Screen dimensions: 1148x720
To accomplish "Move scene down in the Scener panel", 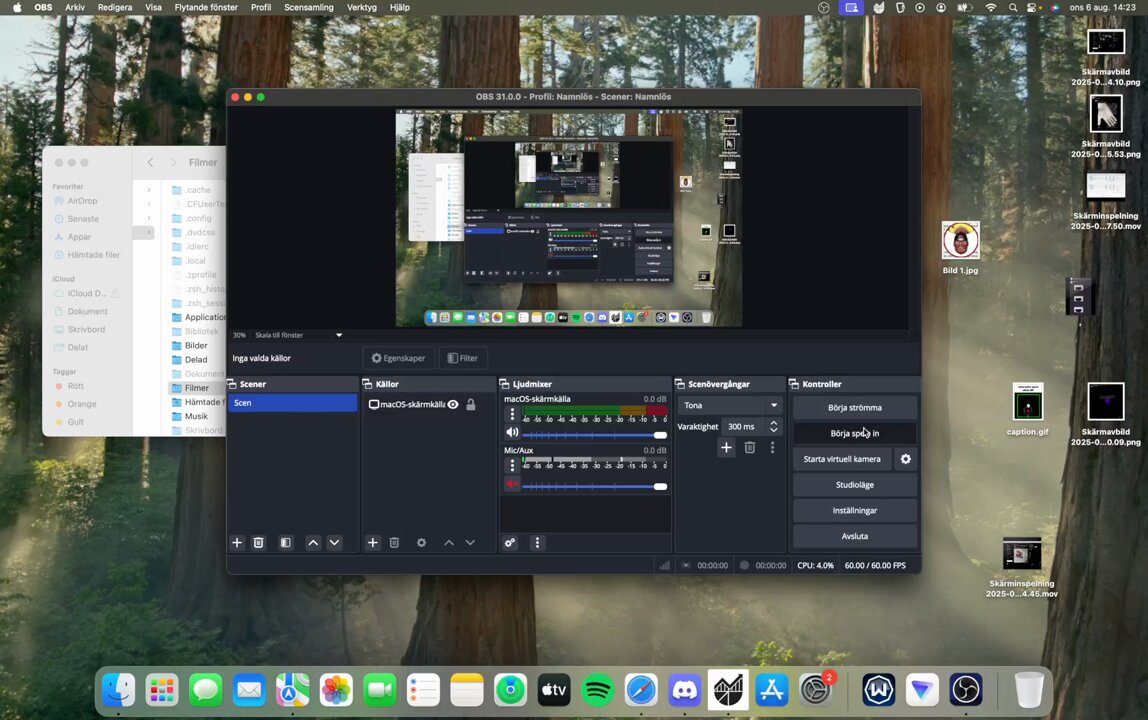I will (335, 543).
